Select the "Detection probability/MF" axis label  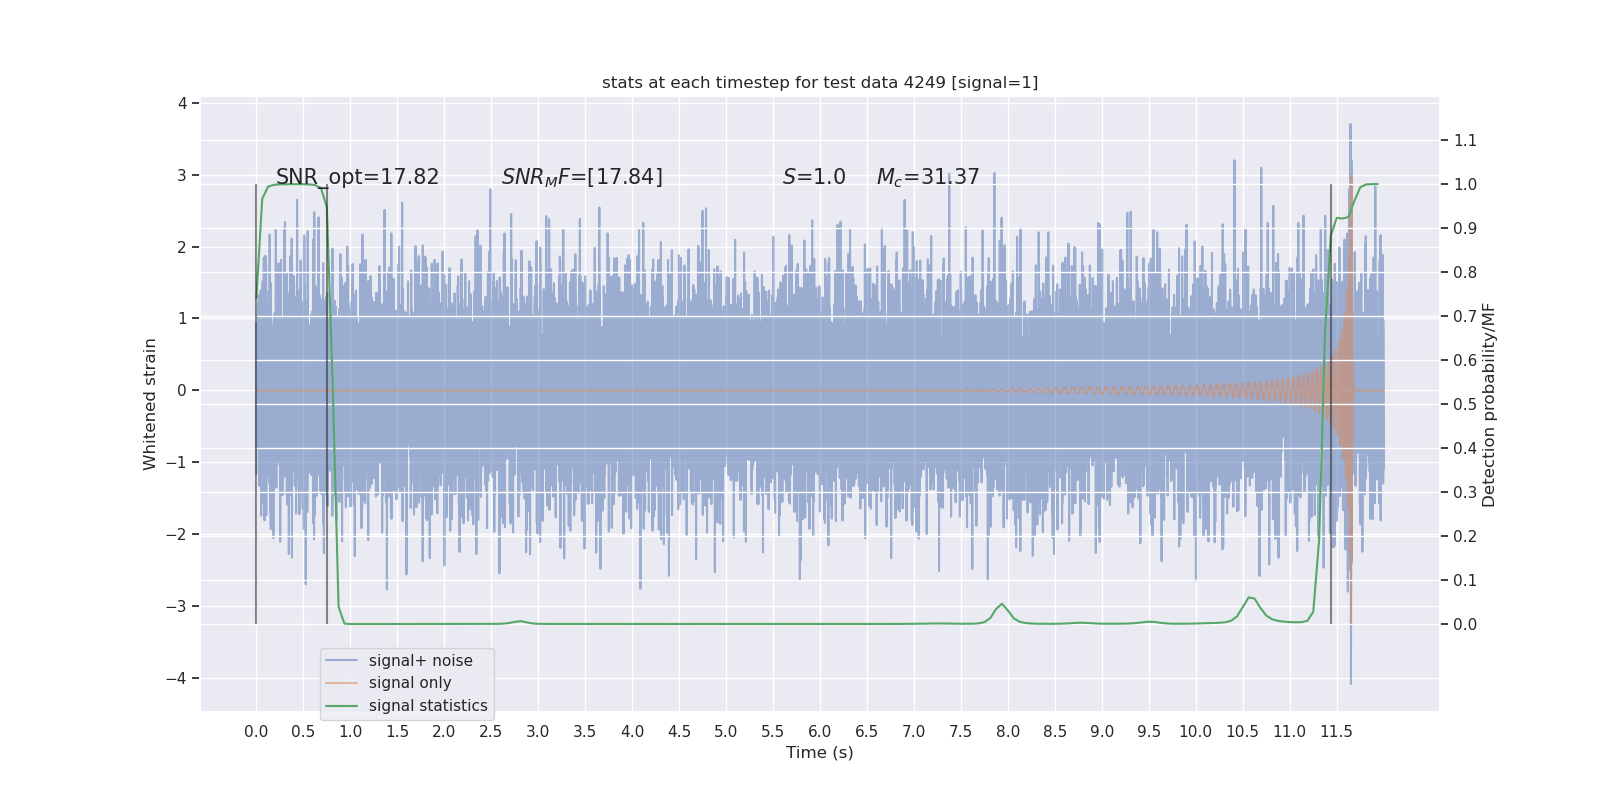1489,405
